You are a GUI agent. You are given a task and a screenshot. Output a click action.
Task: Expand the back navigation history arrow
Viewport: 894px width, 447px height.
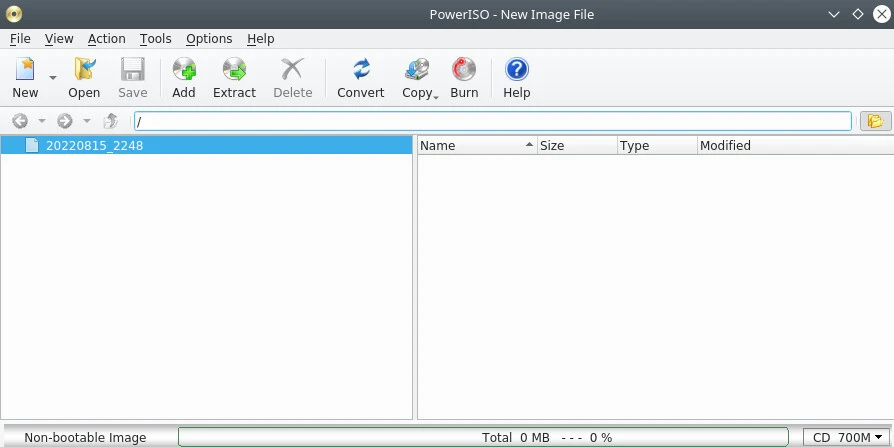click(x=42, y=121)
